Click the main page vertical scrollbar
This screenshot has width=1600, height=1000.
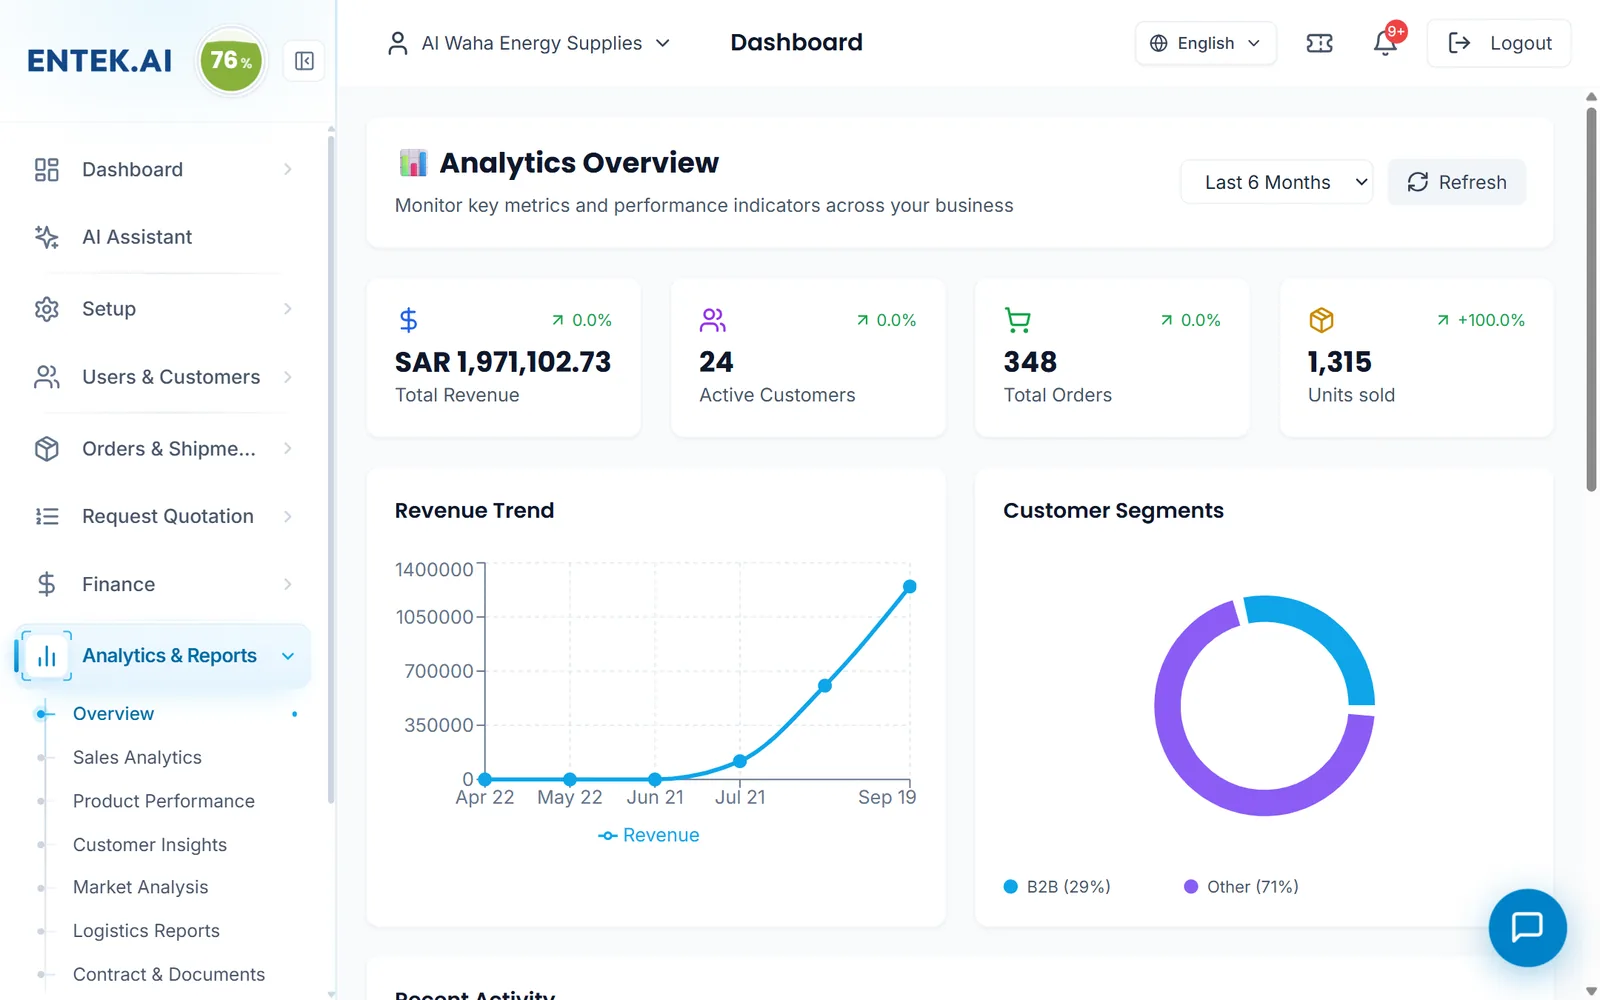click(x=1591, y=300)
